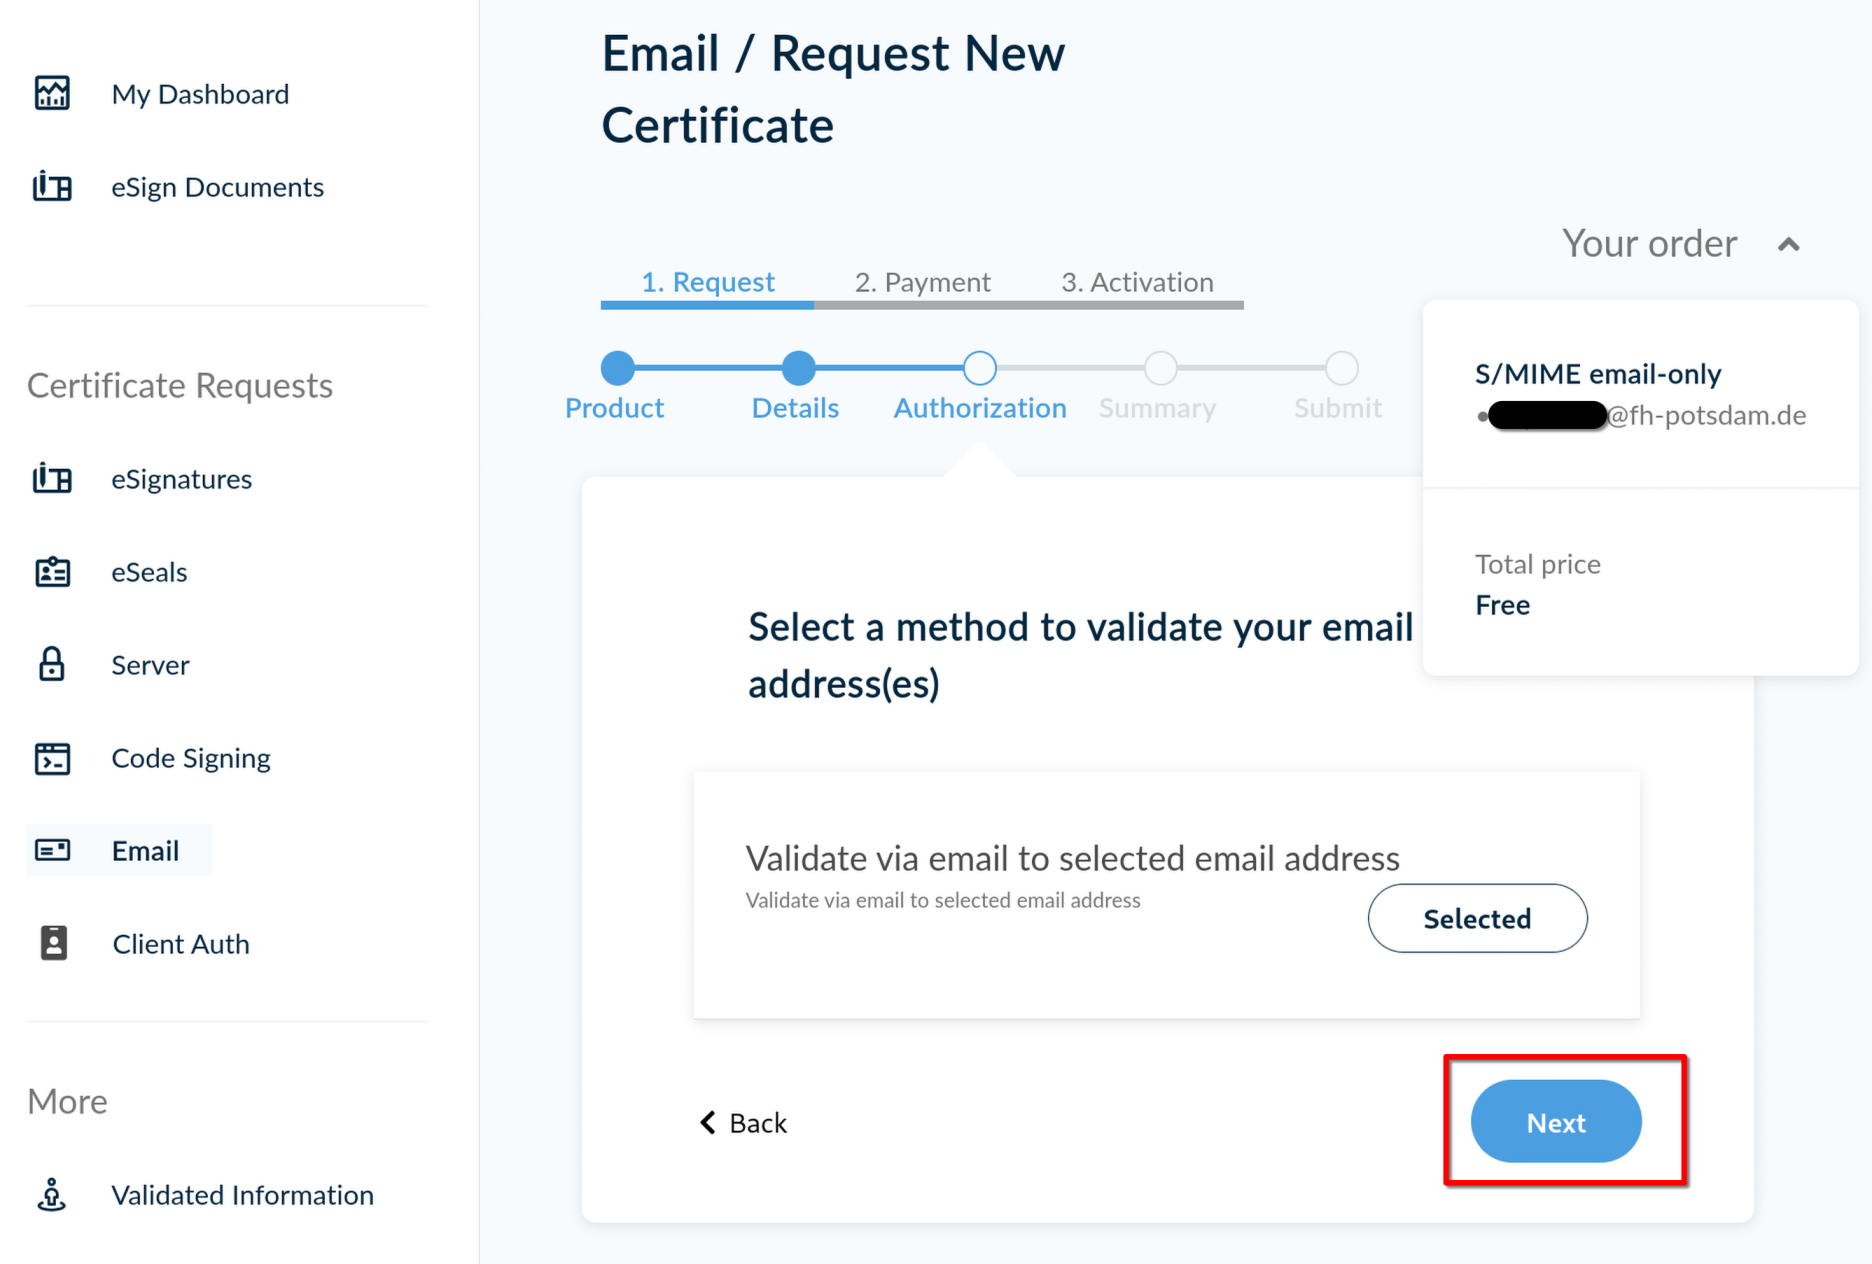This screenshot has height=1264, width=1872.
Task: Collapse the Your order panel chevron
Action: click(1788, 245)
